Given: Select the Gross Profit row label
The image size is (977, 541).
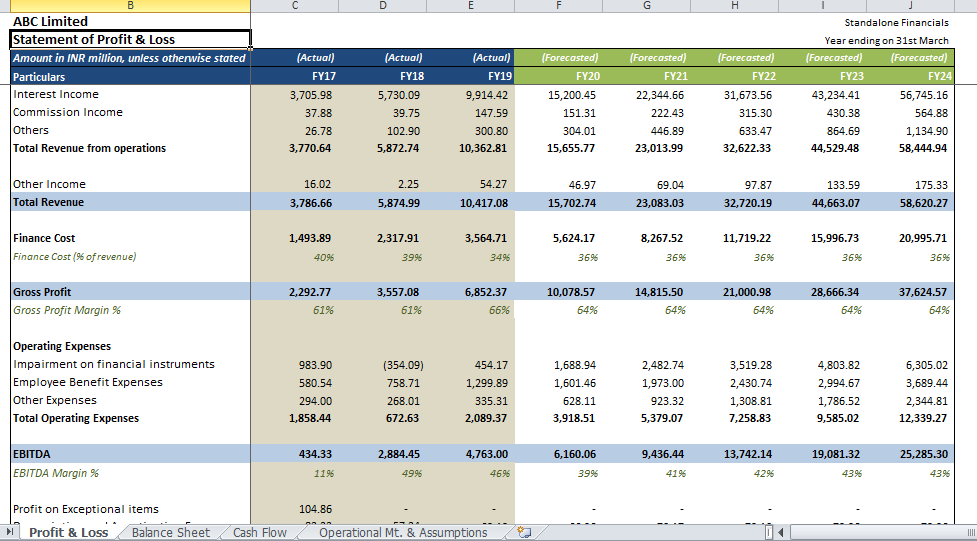Looking at the screenshot, I should [x=42, y=292].
